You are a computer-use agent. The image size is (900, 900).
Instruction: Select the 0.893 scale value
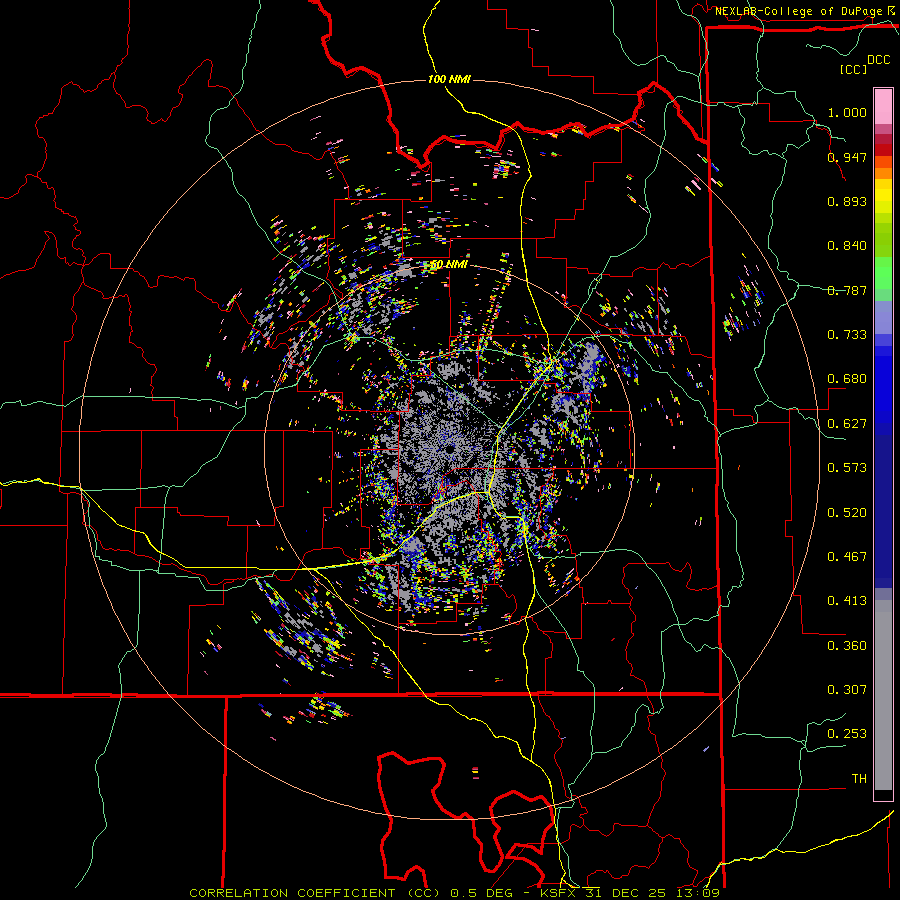point(847,201)
